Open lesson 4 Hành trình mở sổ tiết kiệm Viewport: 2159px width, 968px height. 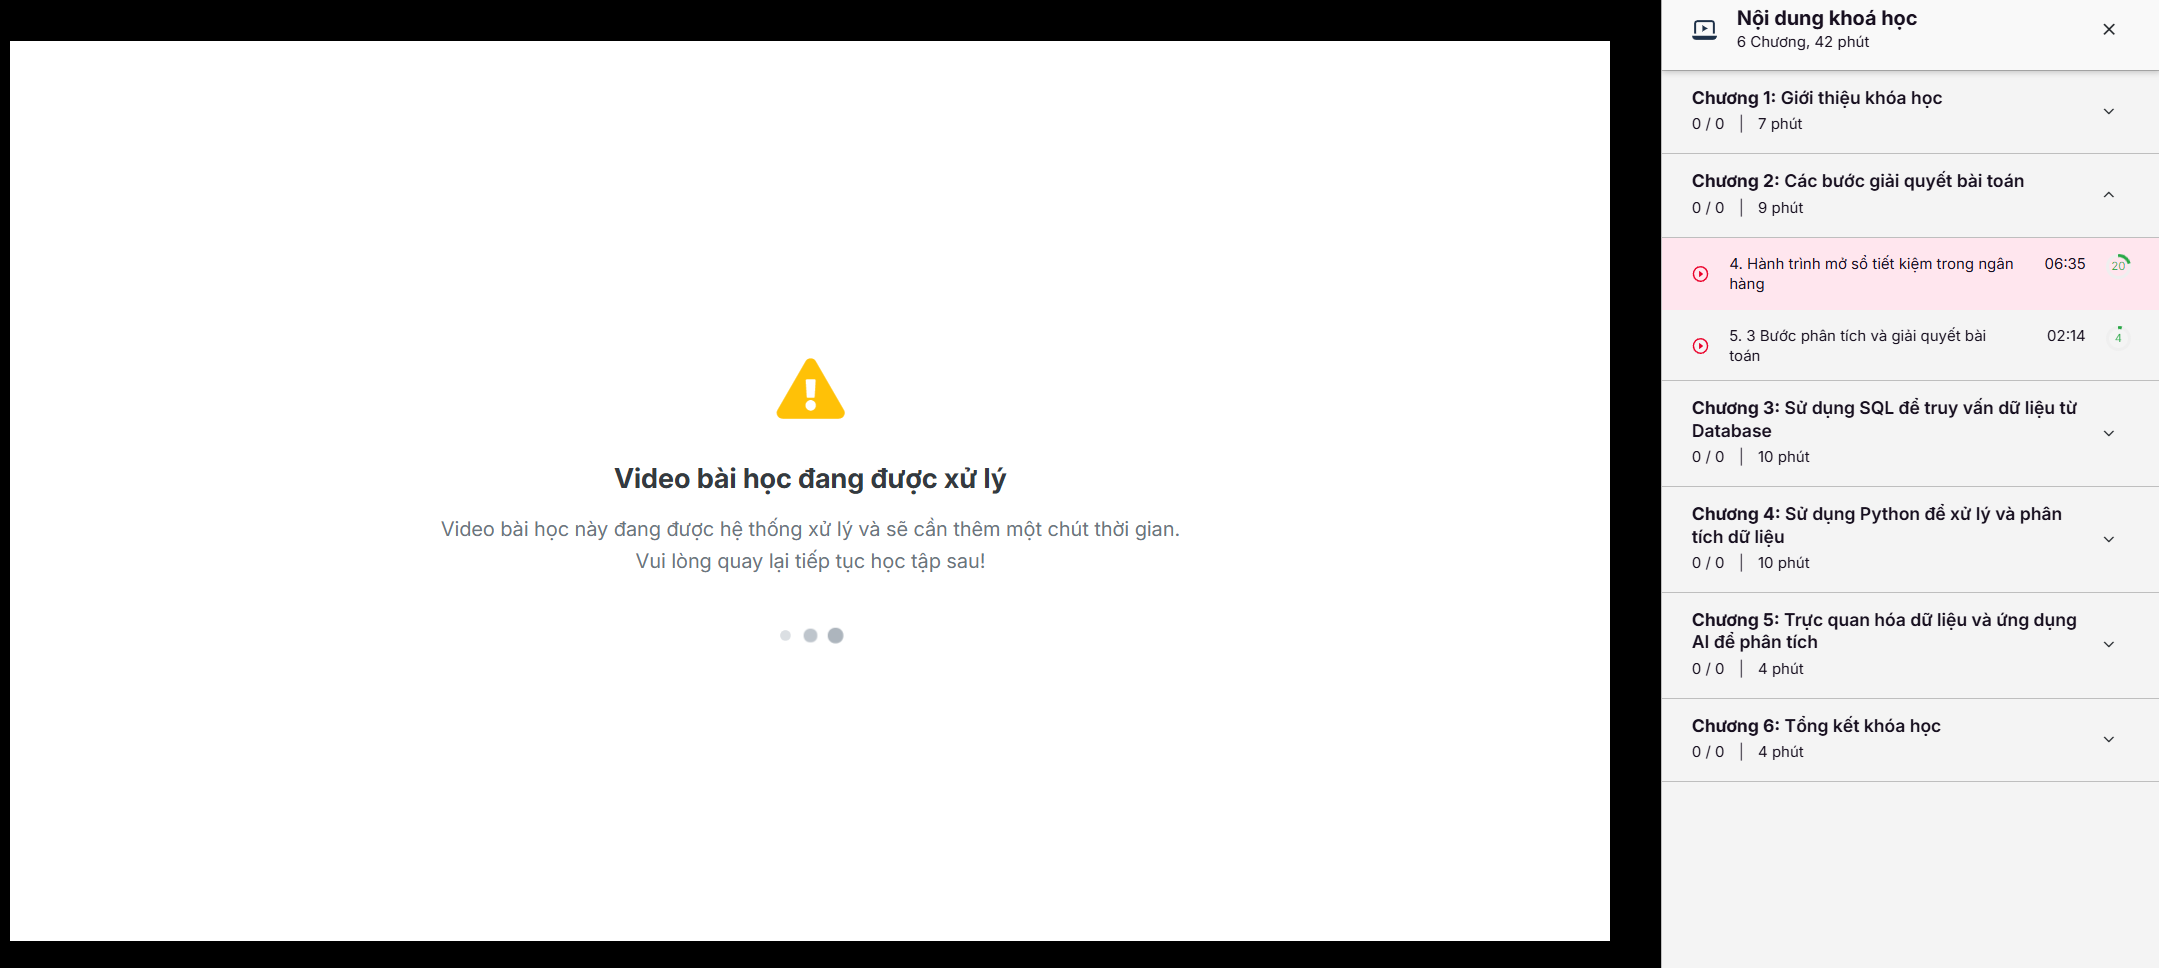[x=1871, y=274]
